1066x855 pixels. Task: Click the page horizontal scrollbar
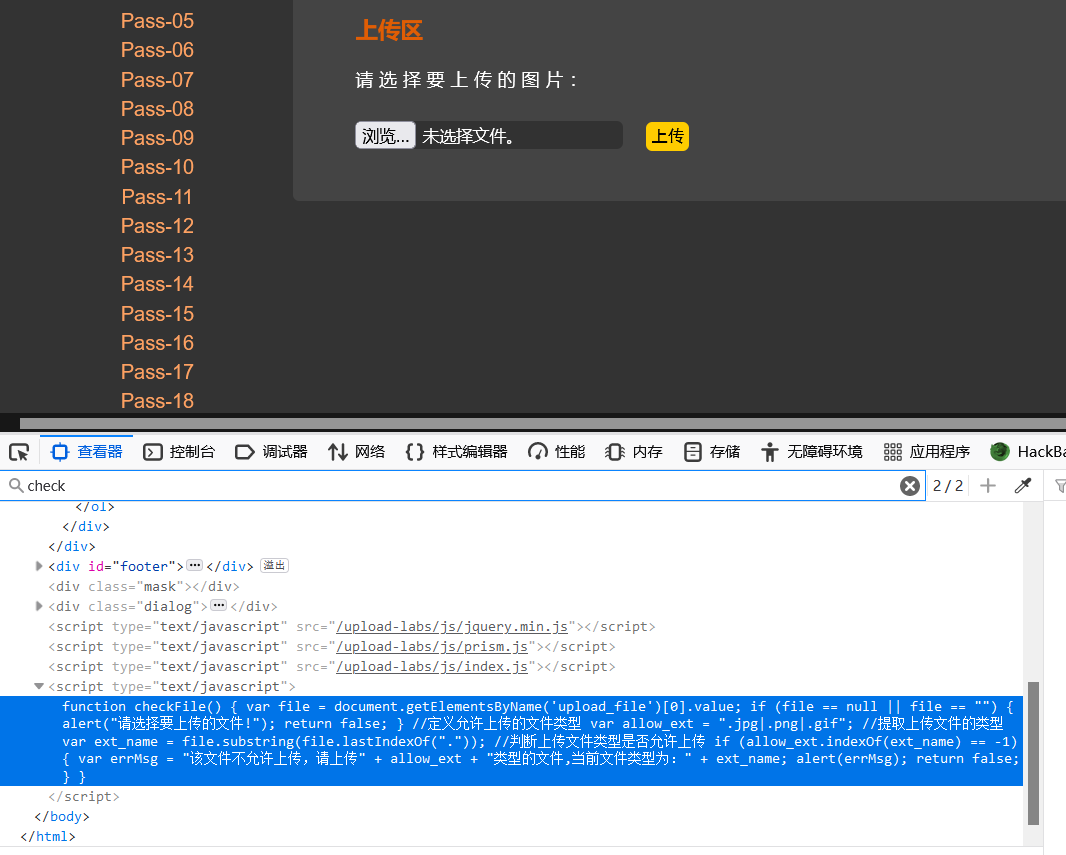pos(543,423)
